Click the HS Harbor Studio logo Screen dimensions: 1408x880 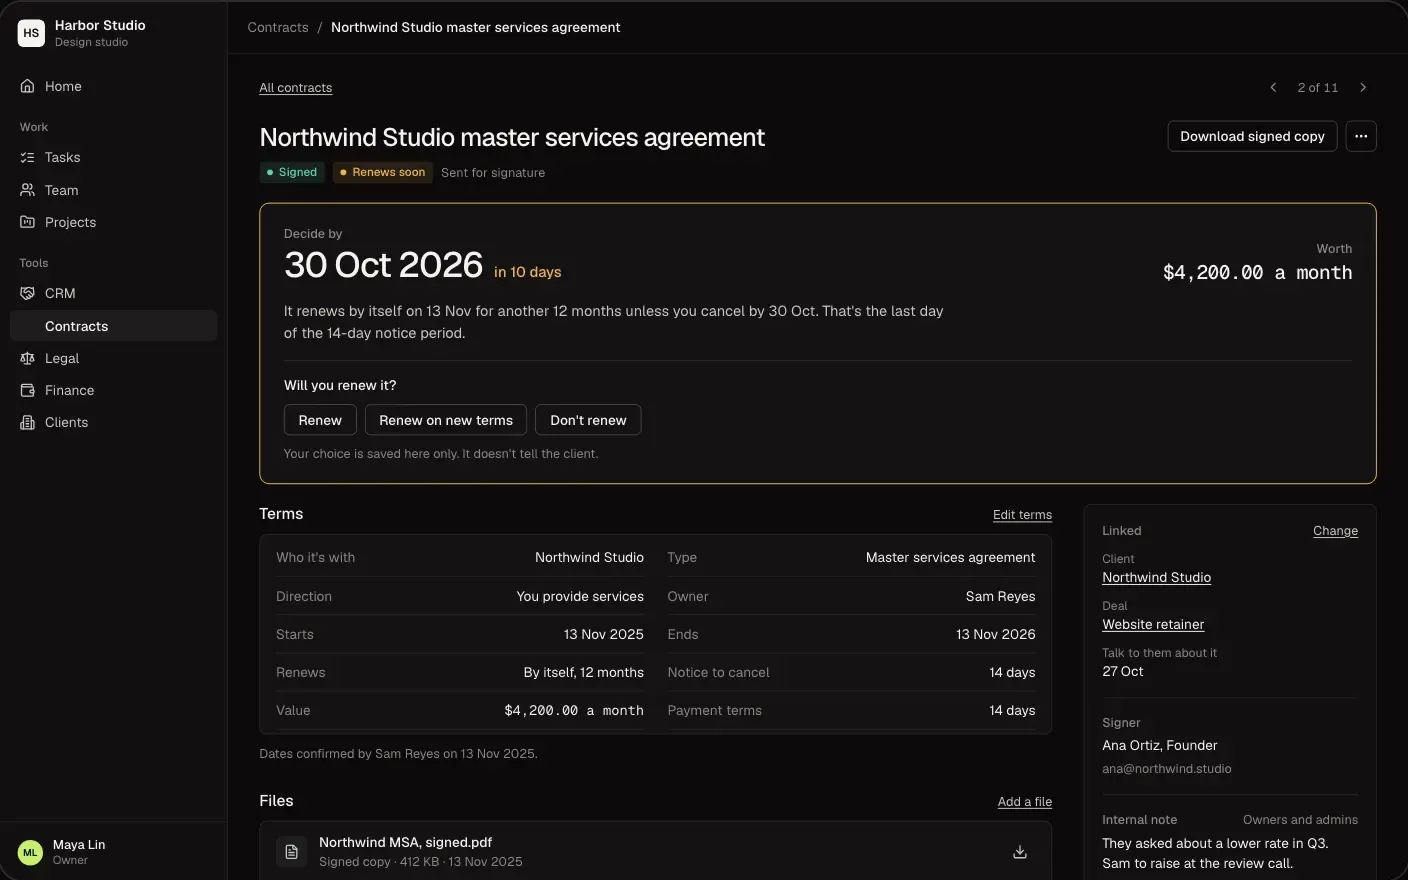coord(32,33)
